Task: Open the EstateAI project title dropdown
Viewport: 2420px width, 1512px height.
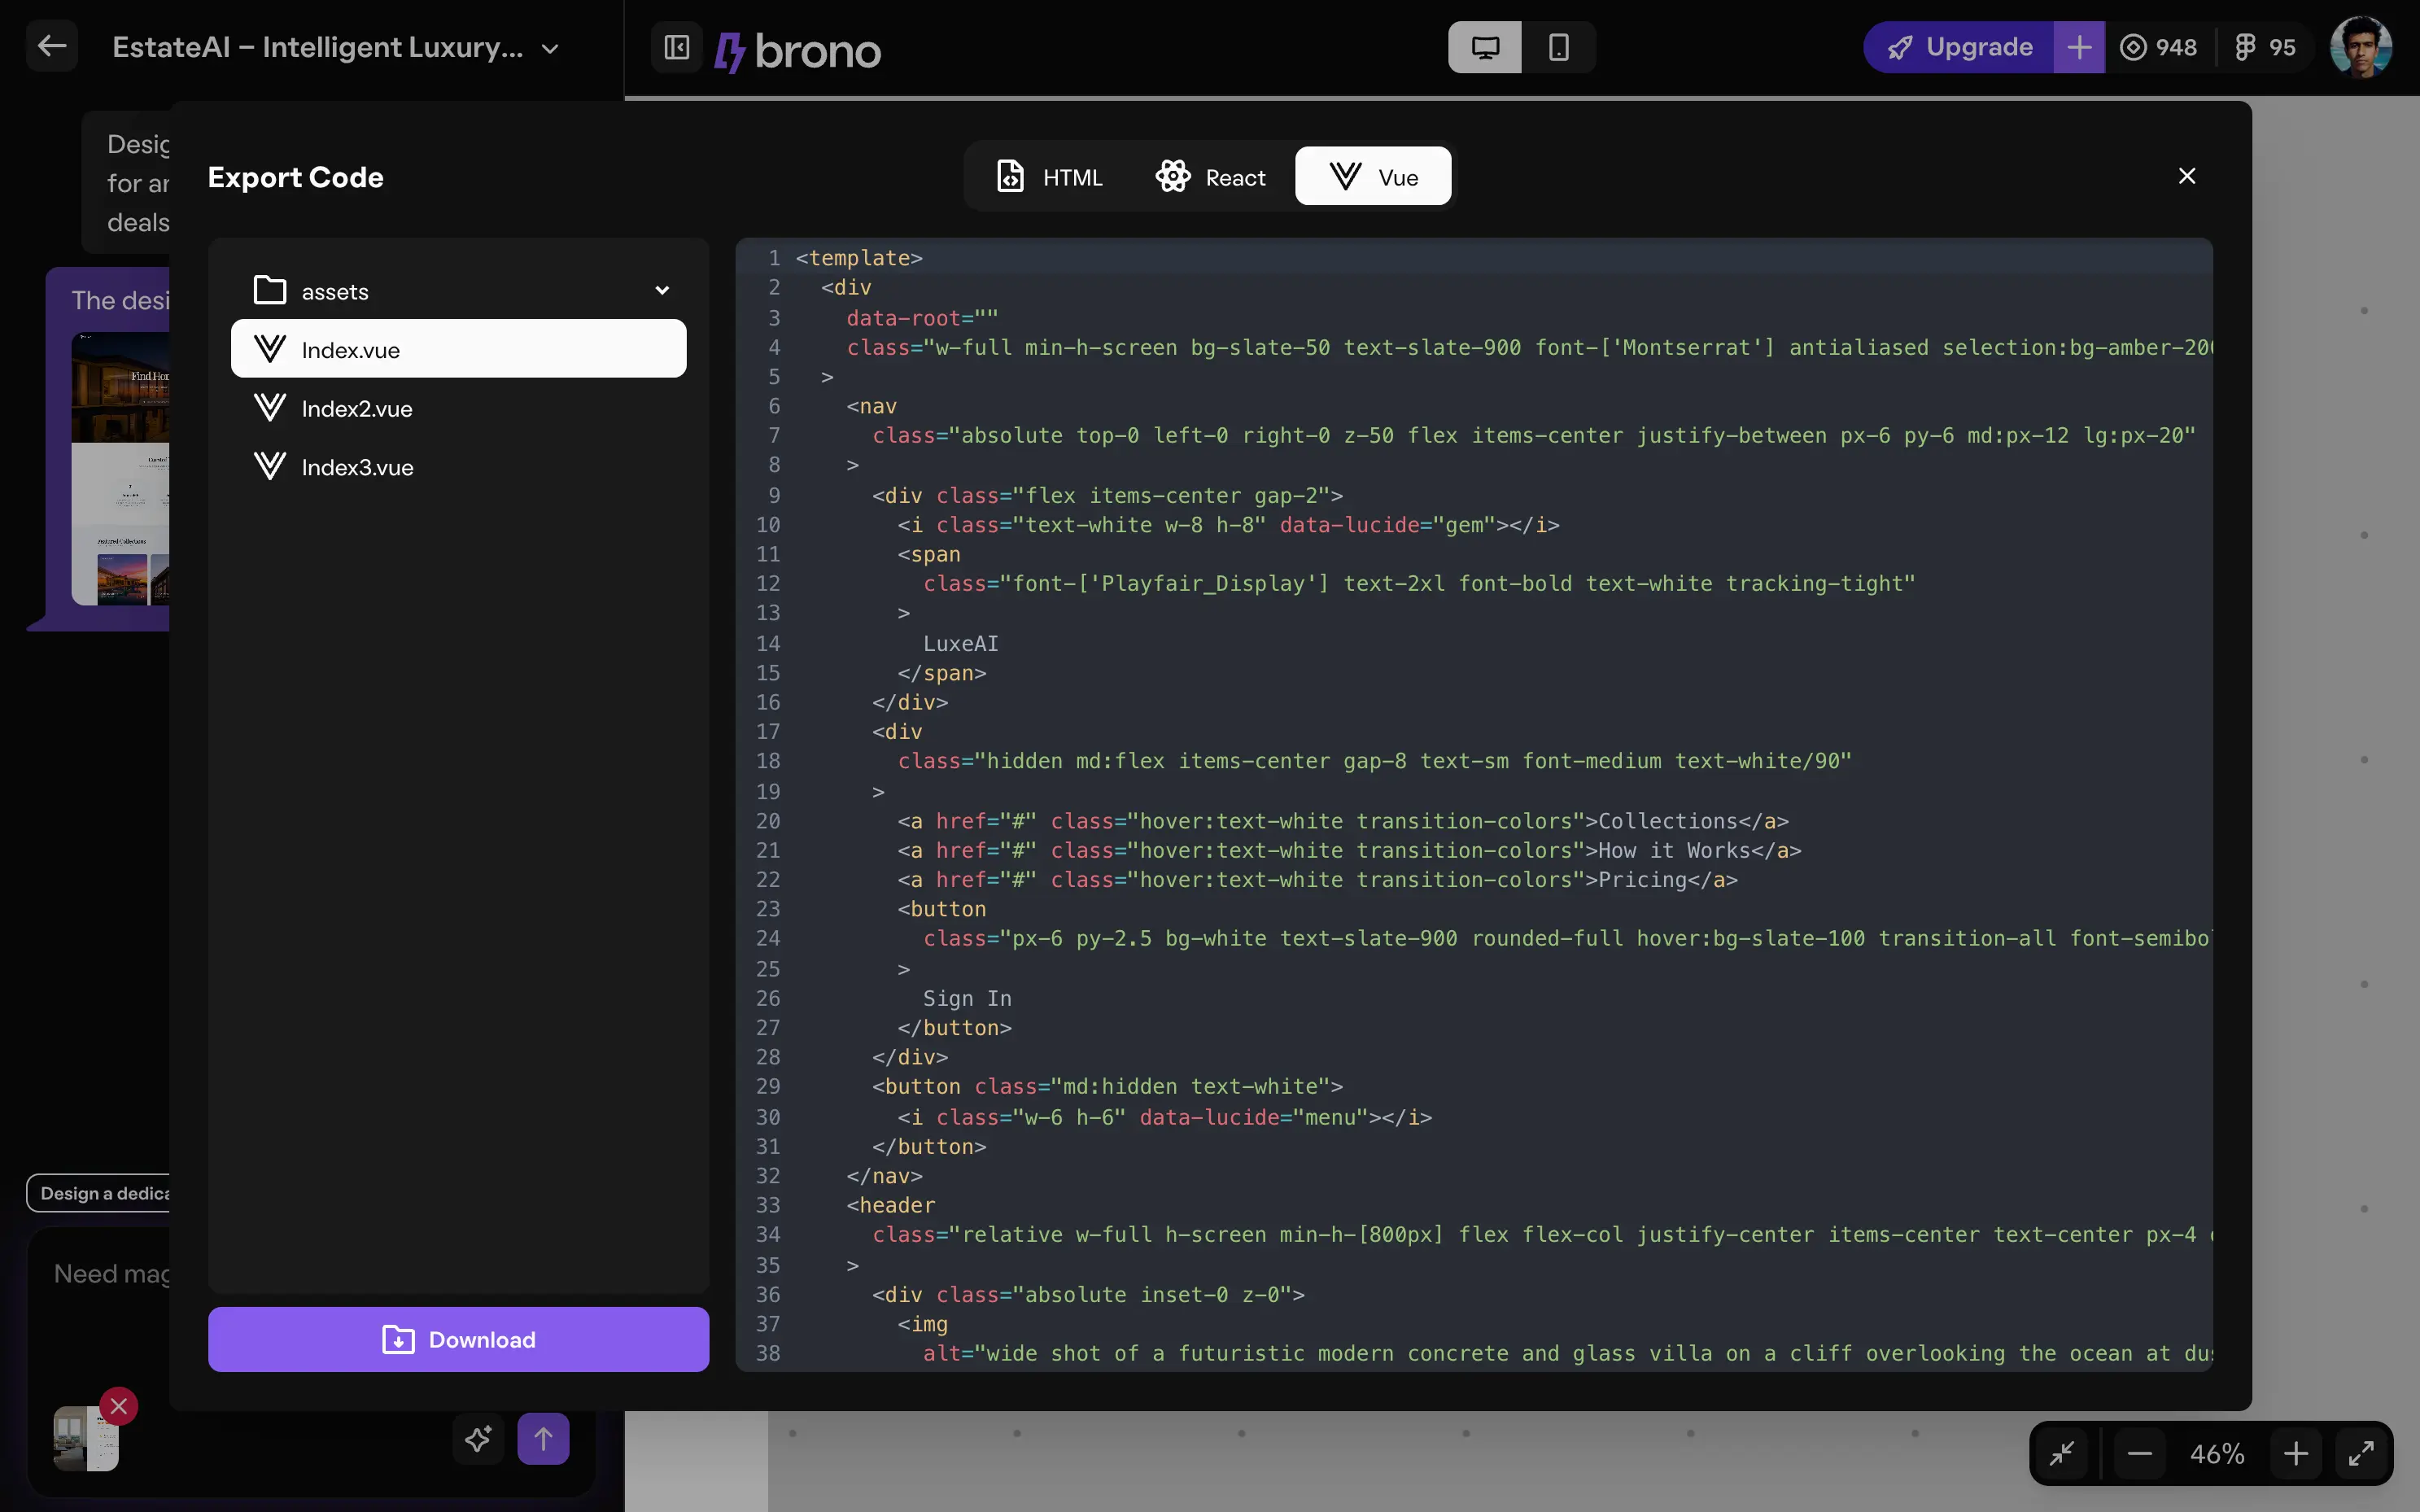Action: coord(549,48)
